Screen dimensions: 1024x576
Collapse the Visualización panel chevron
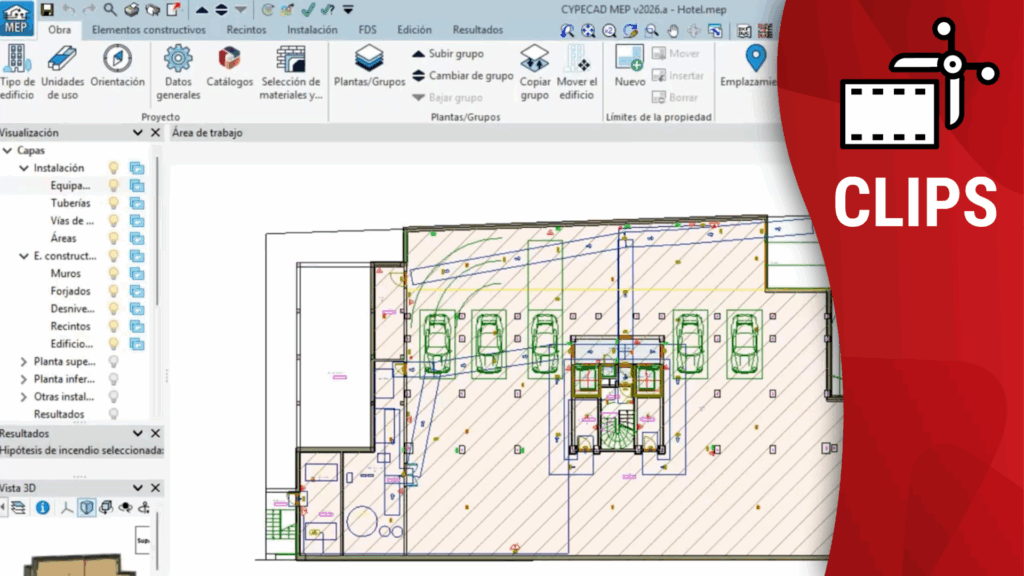click(x=138, y=132)
